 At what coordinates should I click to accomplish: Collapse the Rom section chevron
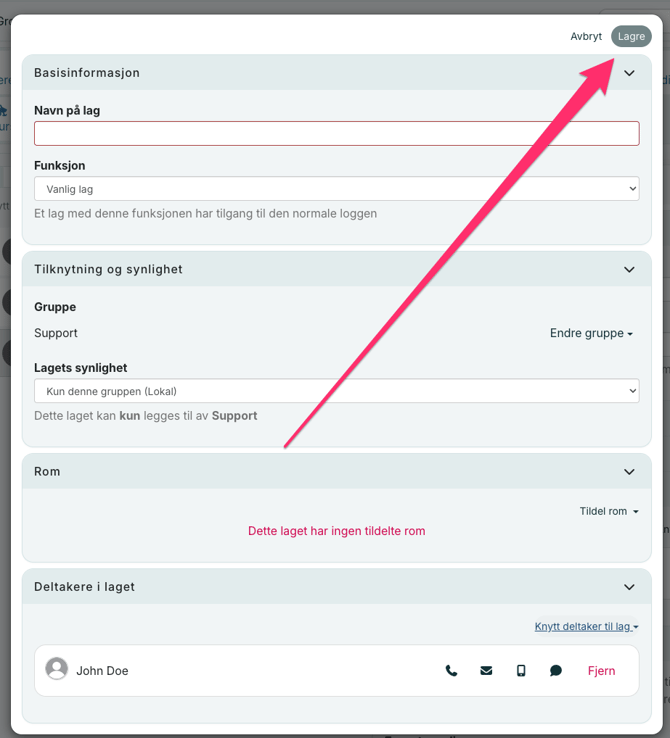pyautogui.click(x=629, y=472)
